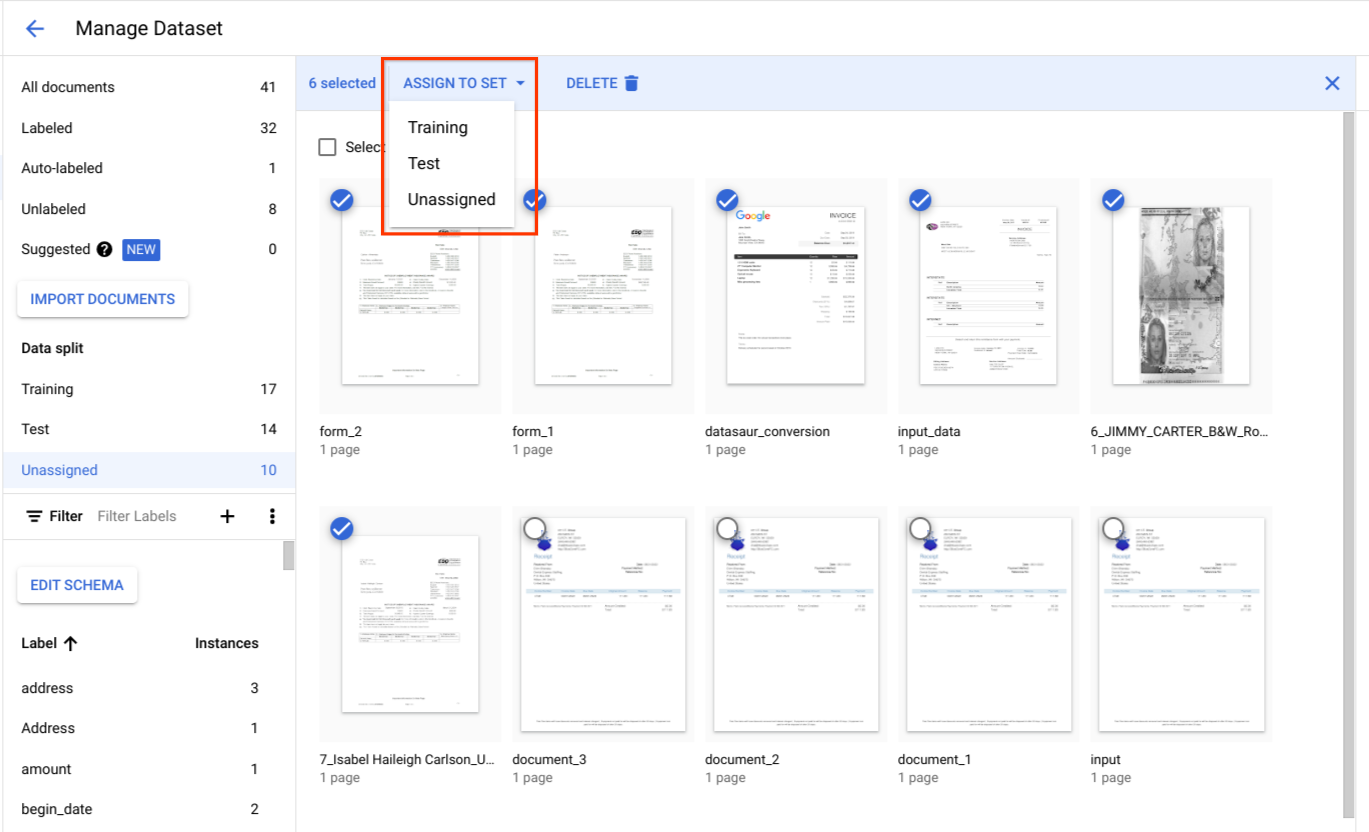This screenshot has width=1369, height=832.
Task: Click the IMPORT DOCUMENTS button
Action: (x=102, y=299)
